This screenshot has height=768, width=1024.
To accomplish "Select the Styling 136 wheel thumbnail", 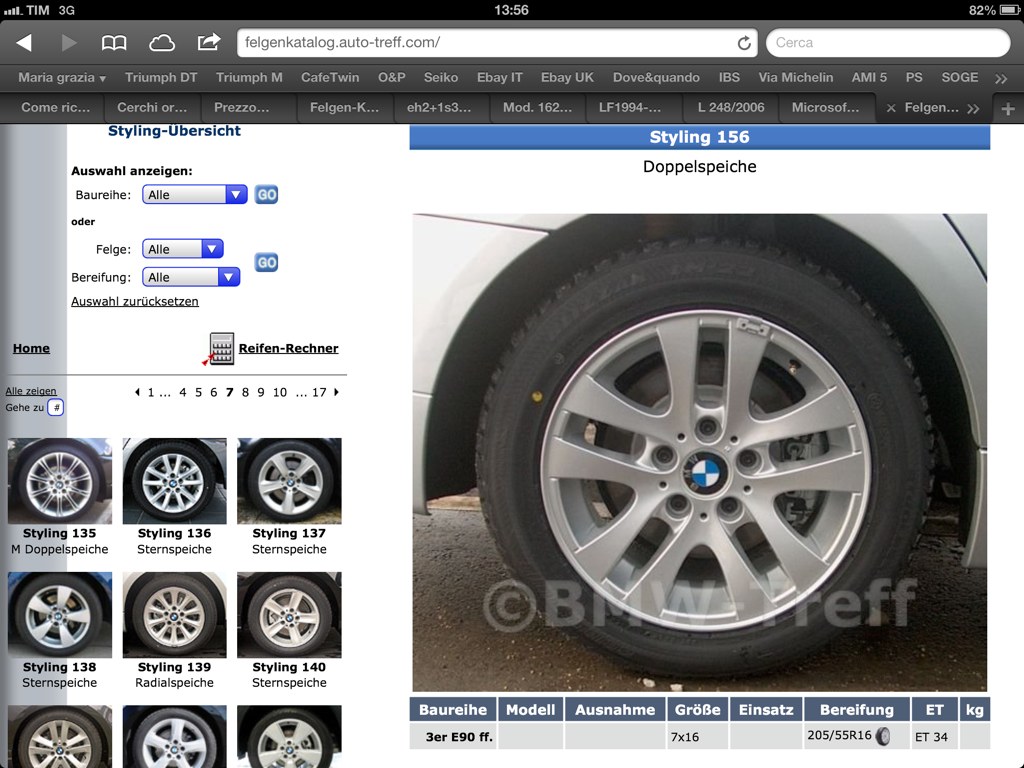I will click(174, 481).
